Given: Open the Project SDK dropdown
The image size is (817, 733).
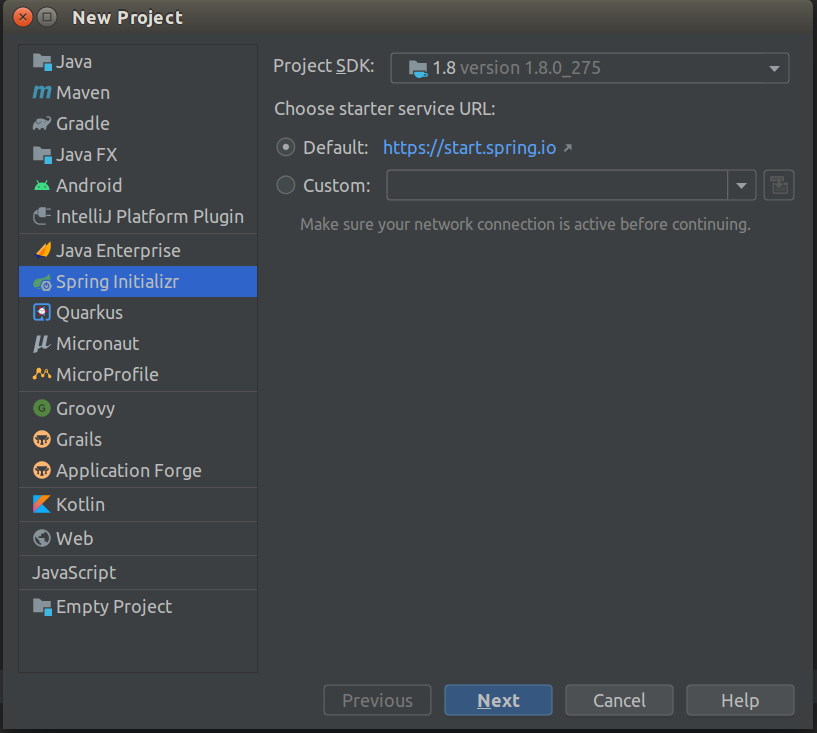Looking at the screenshot, I should tap(589, 68).
